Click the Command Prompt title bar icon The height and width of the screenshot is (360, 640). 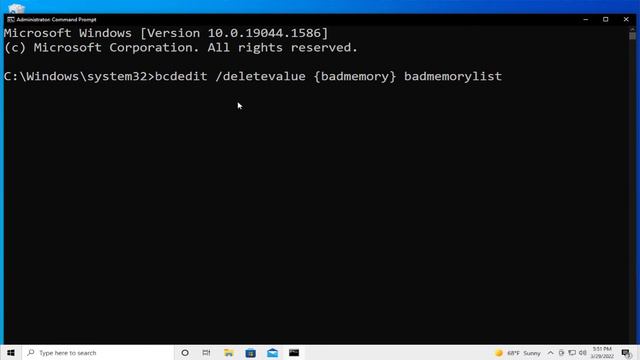(11, 19)
